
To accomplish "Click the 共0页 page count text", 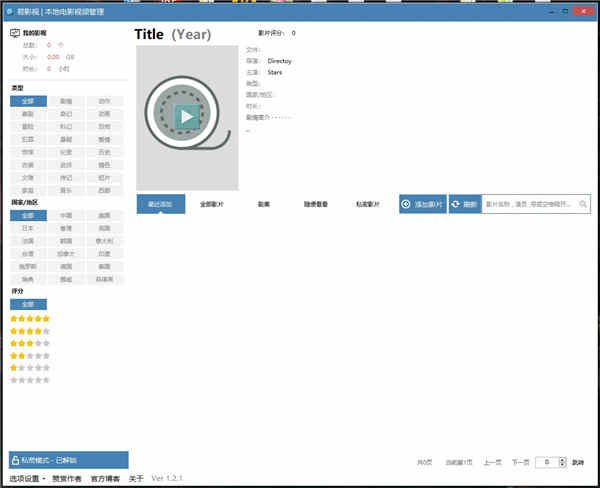I will pos(424,462).
